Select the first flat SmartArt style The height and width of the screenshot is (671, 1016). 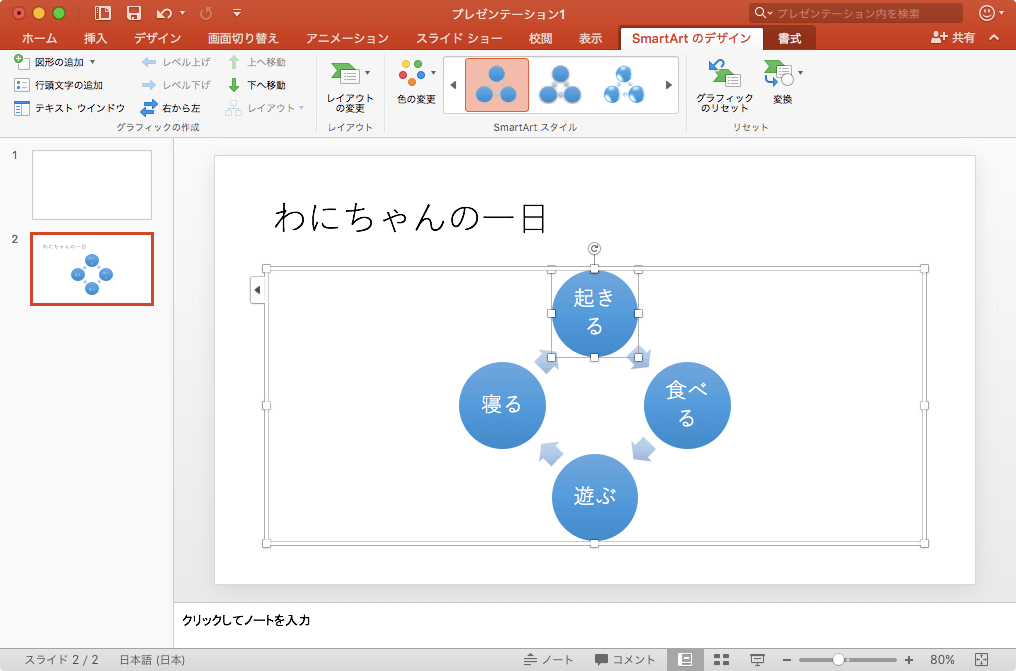pyautogui.click(x=497, y=85)
